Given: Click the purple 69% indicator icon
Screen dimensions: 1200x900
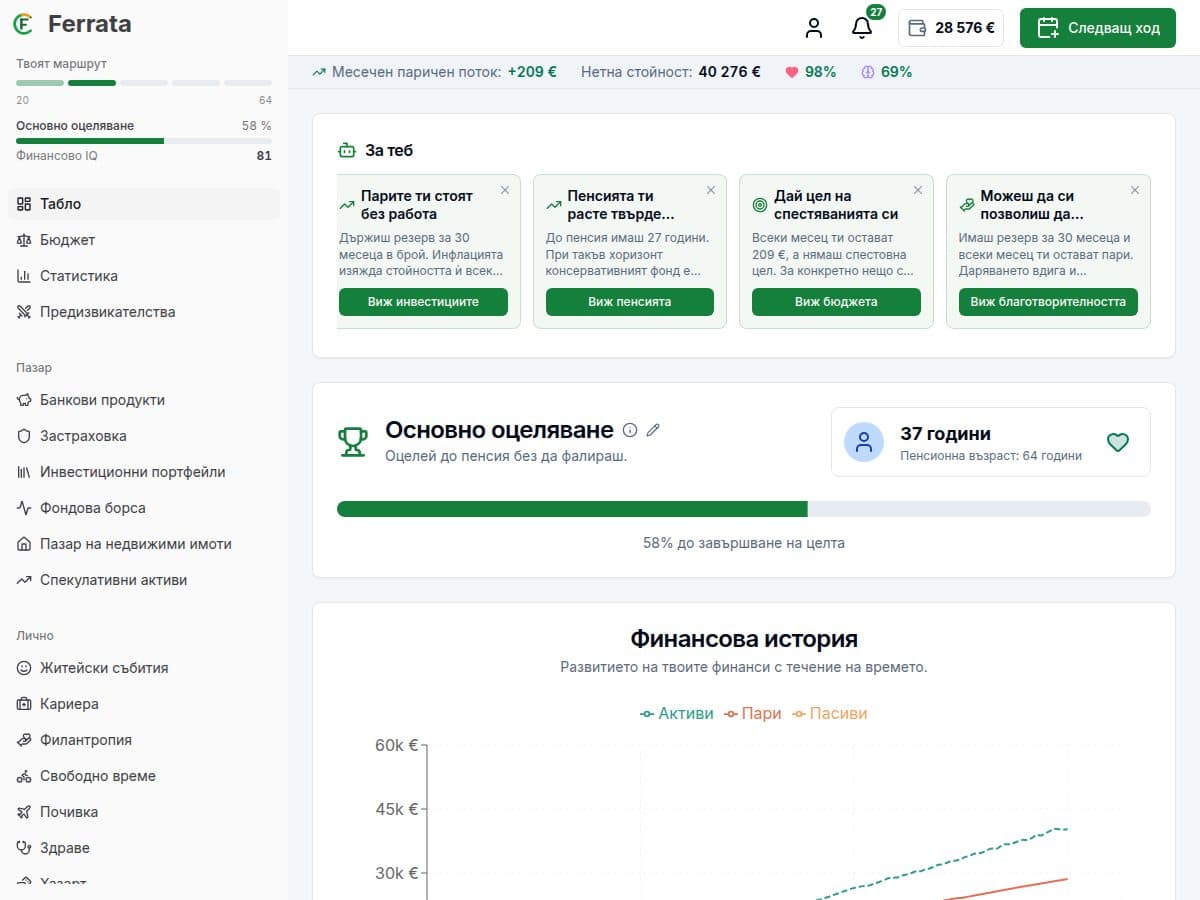Looking at the screenshot, I should pyautogui.click(x=868, y=72).
